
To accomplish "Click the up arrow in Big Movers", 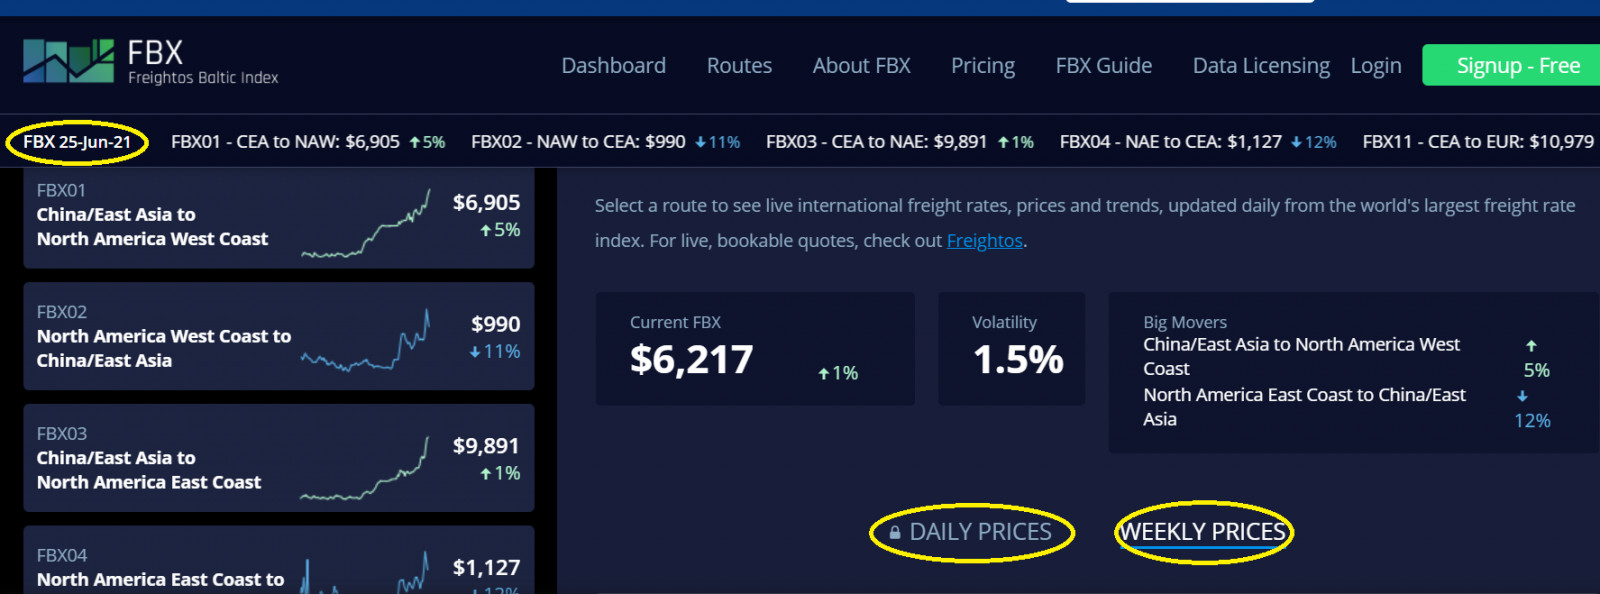I will pyautogui.click(x=1531, y=346).
